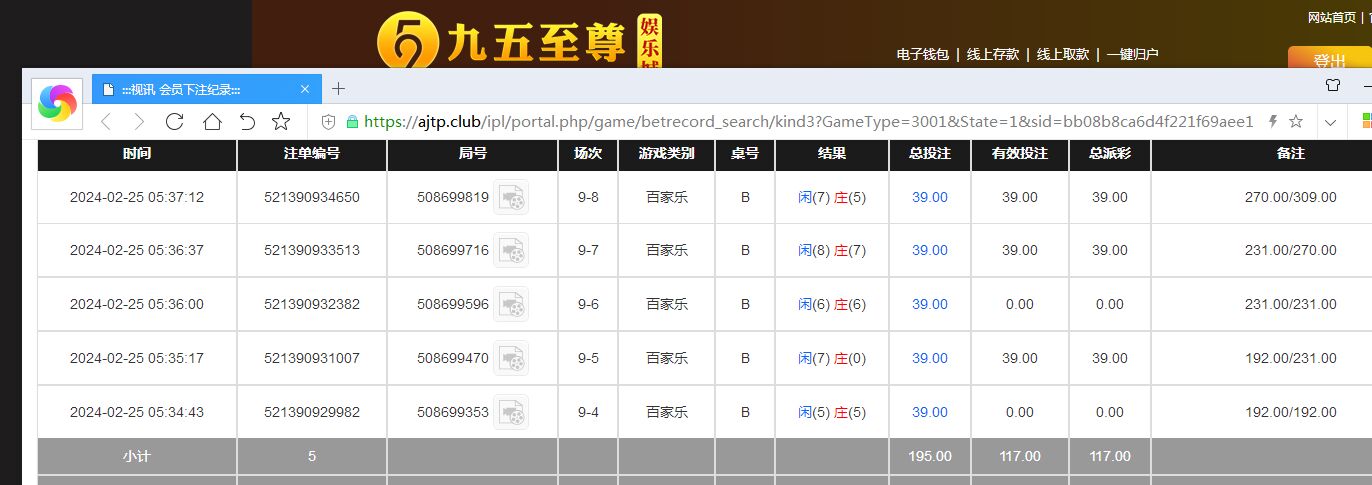Click the address bar URL field
Image resolution: width=1372 pixels, height=485 pixels.
(x=808, y=122)
